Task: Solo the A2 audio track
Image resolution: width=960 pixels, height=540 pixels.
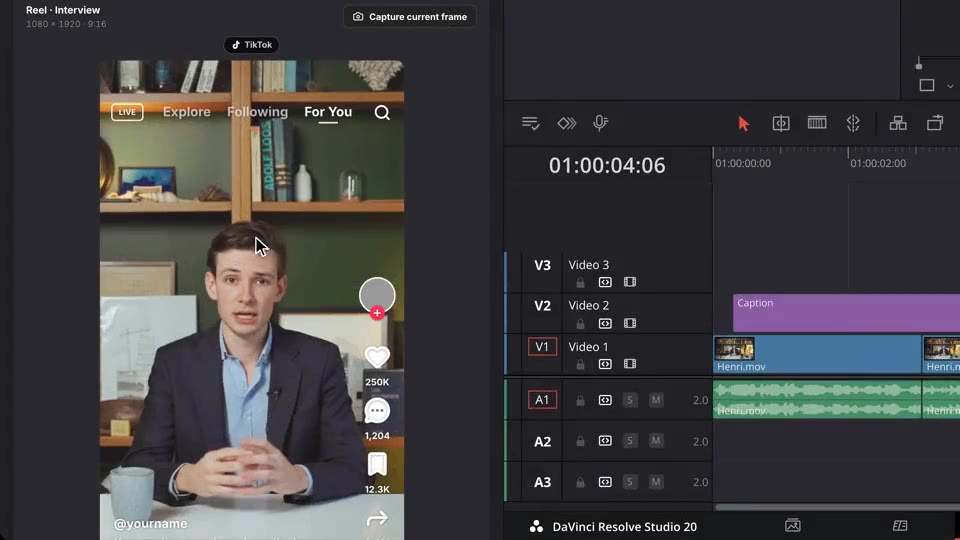Action: point(629,441)
